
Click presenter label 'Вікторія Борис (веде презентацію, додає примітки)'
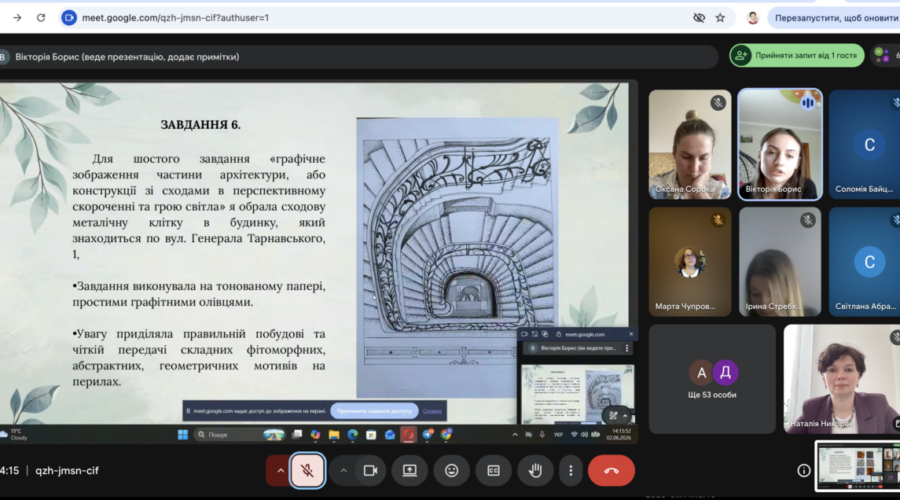(127, 57)
